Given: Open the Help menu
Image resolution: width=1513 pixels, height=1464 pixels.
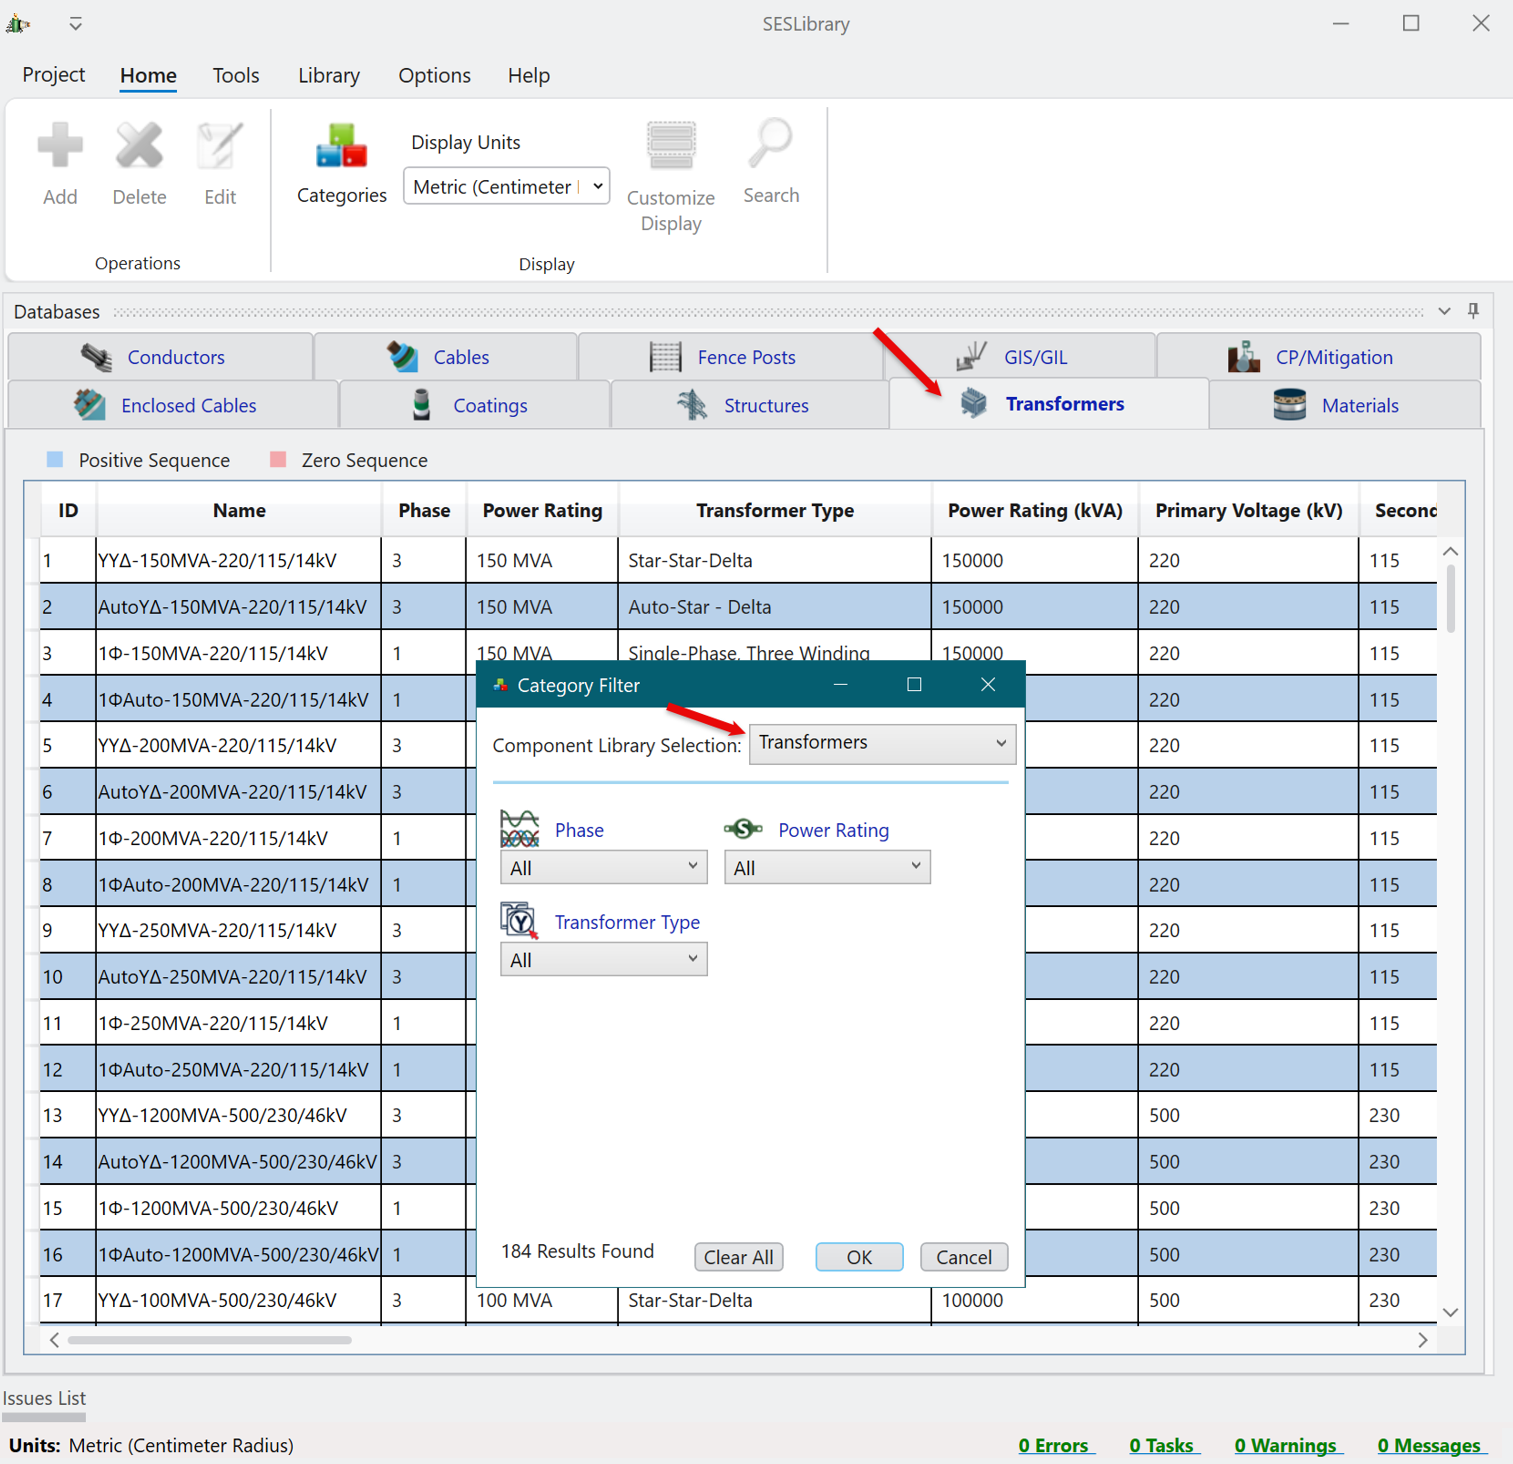Looking at the screenshot, I should click(529, 75).
